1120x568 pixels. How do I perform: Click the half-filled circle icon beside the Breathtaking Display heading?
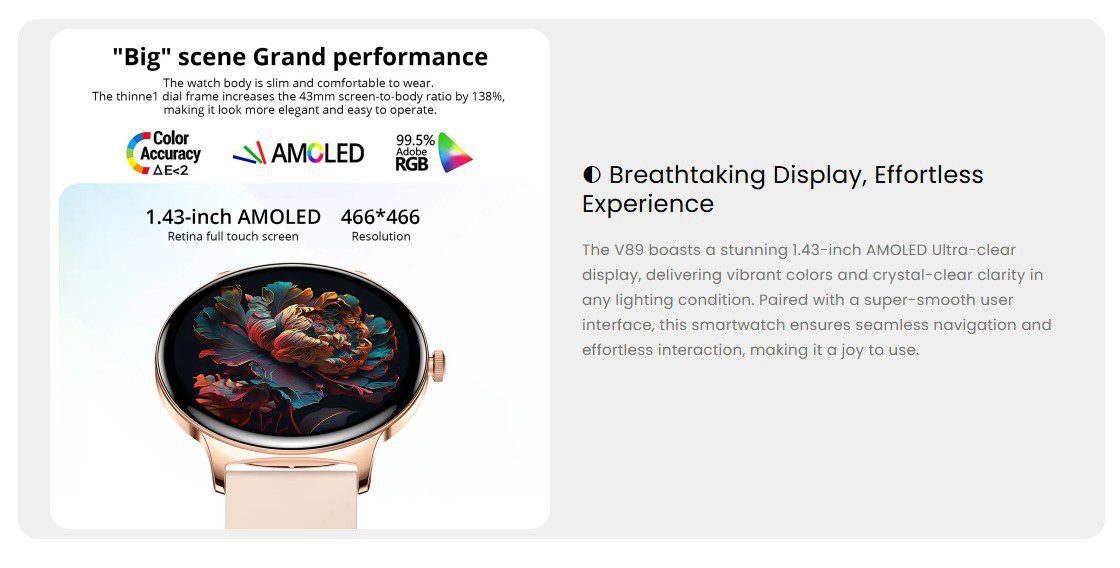point(591,174)
